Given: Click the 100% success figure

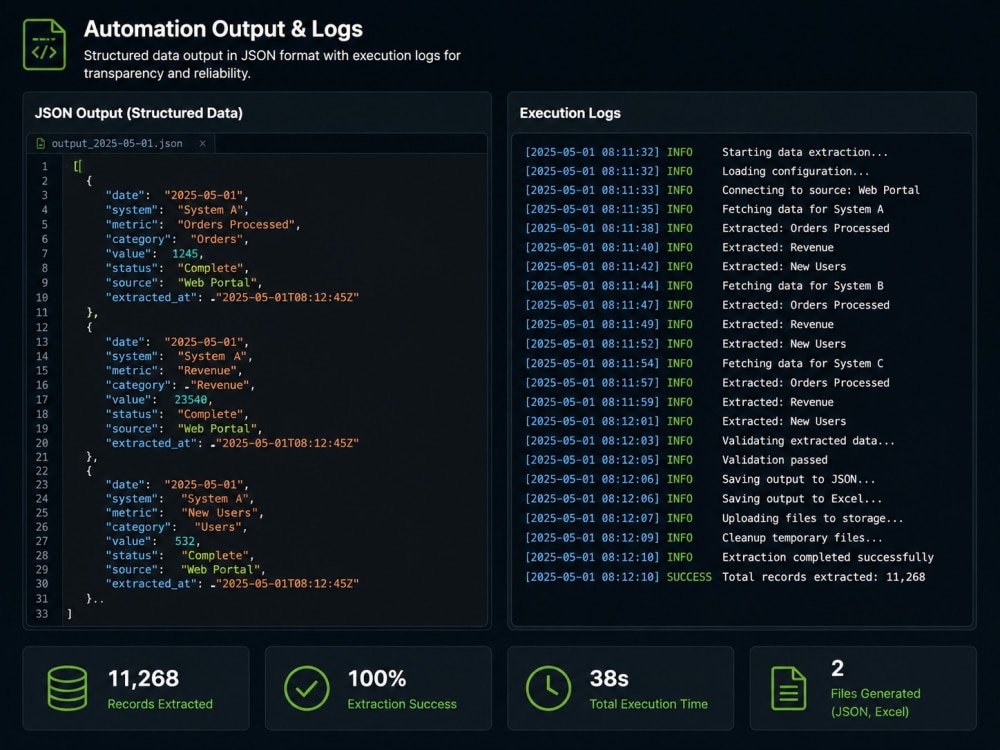Looking at the screenshot, I should pos(377,679).
